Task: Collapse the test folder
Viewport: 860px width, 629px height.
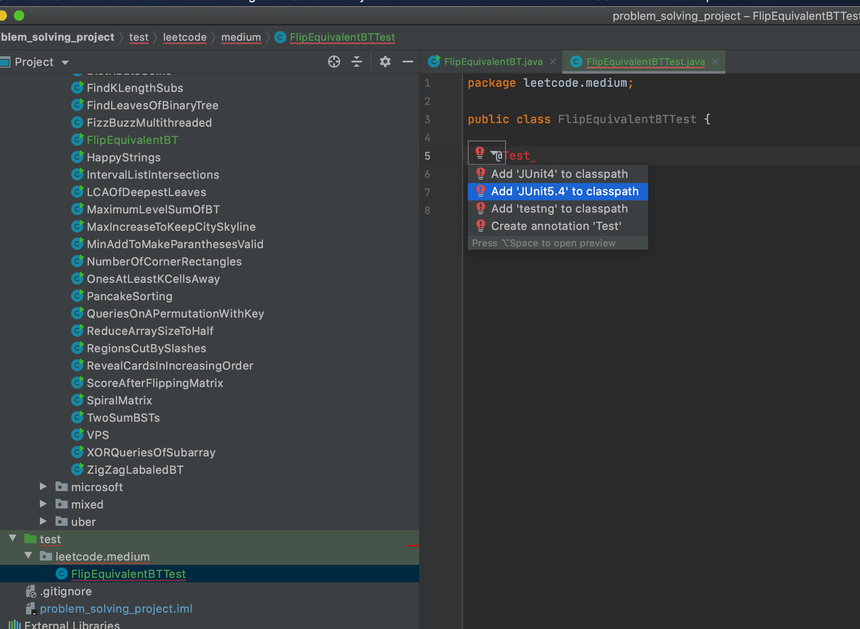Action: point(13,539)
